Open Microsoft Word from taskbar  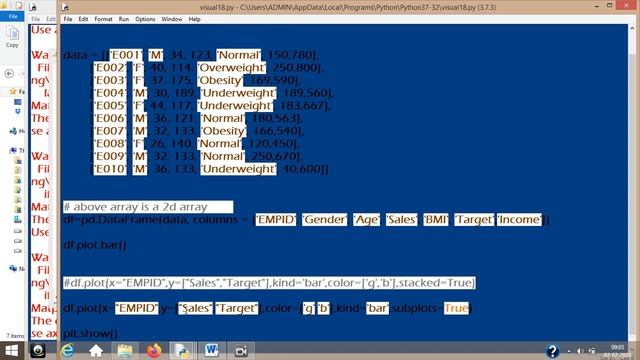[211, 351]
